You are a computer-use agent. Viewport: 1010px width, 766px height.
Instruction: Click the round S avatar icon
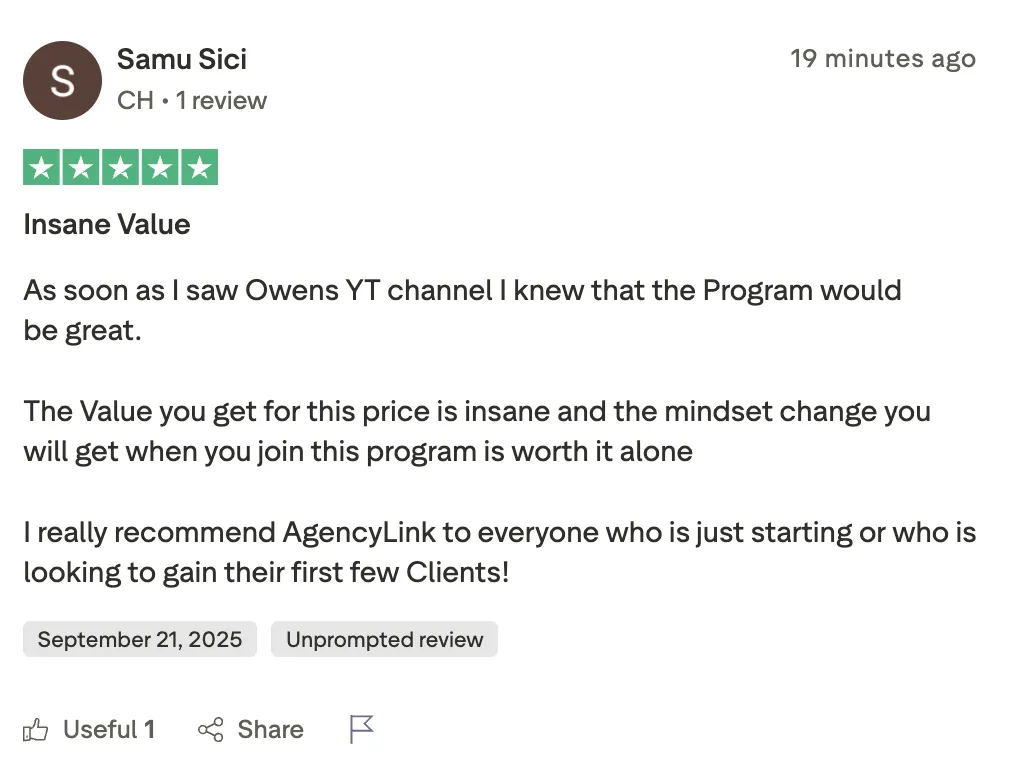click(62, 81)
